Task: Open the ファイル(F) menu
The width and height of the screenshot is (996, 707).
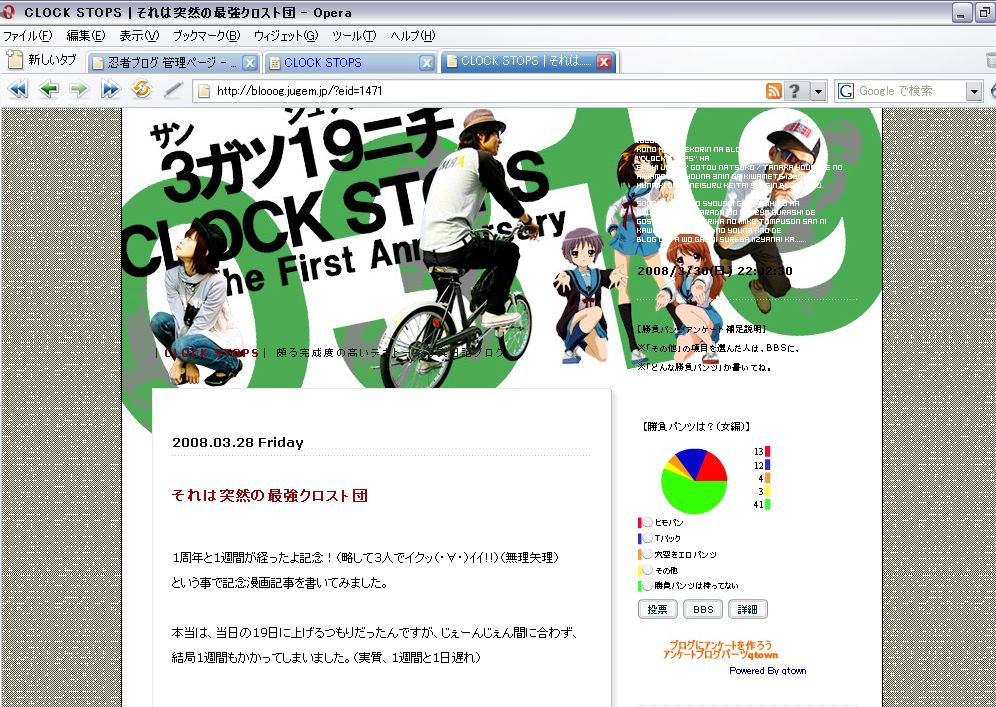Action: coord(27,36)
